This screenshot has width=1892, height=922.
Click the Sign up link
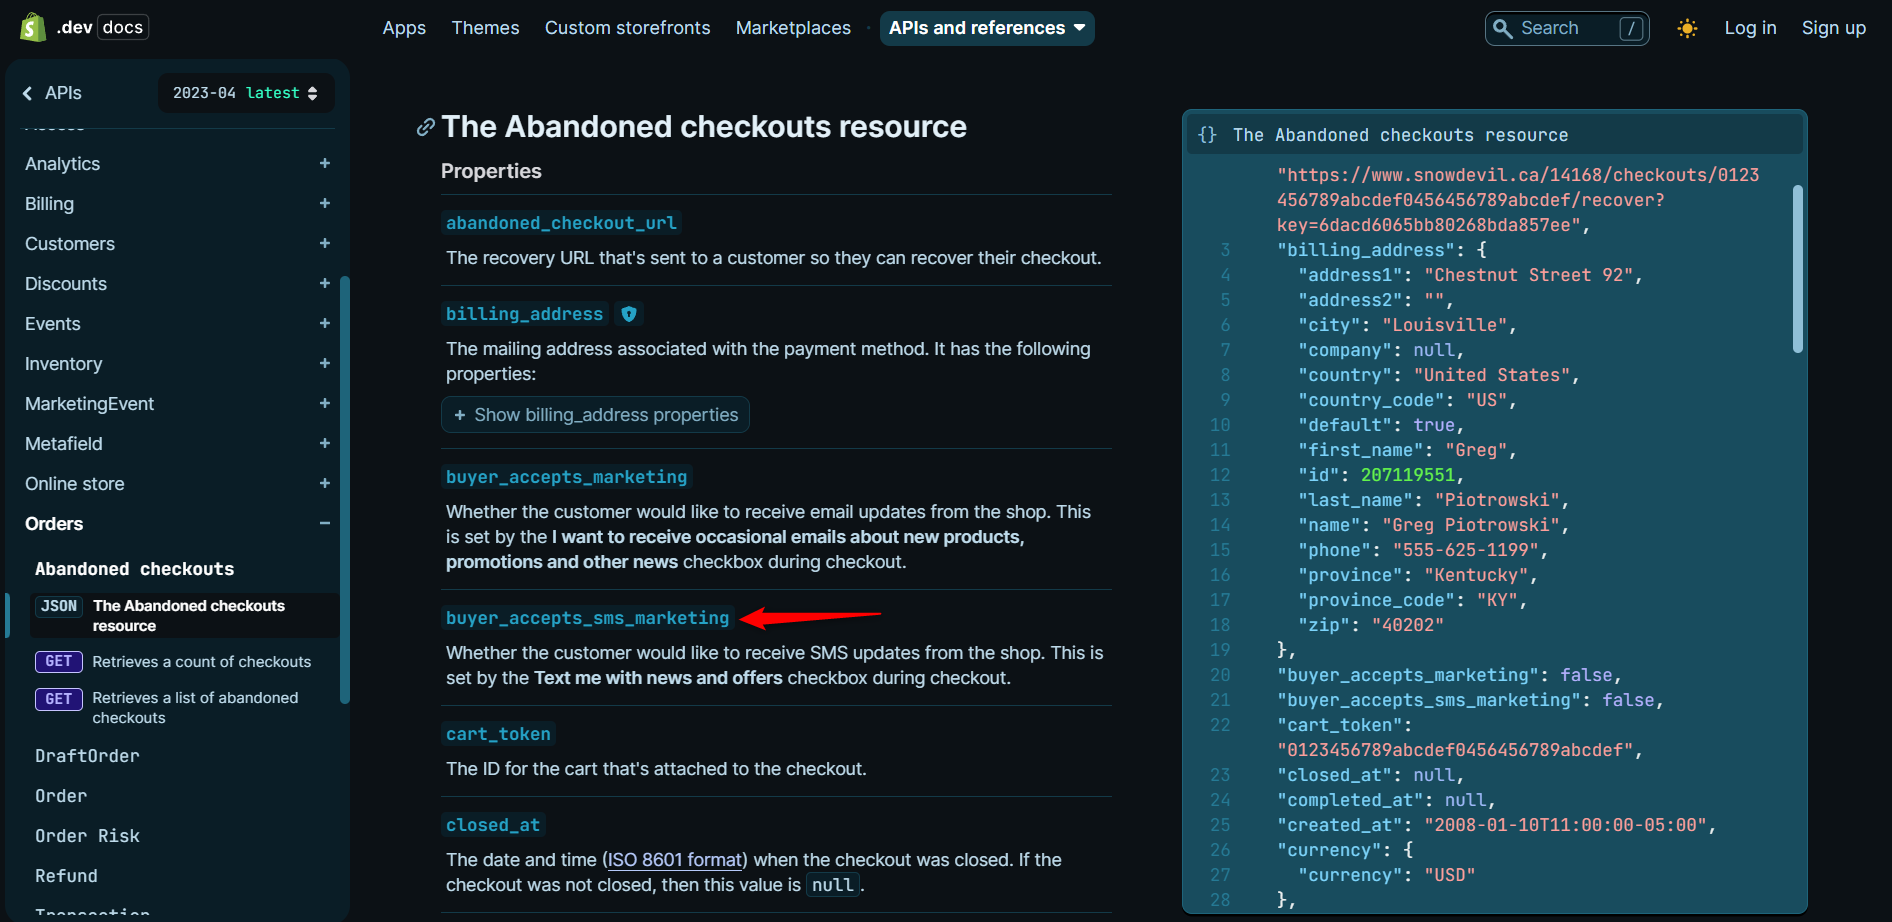pos(1834,28)
